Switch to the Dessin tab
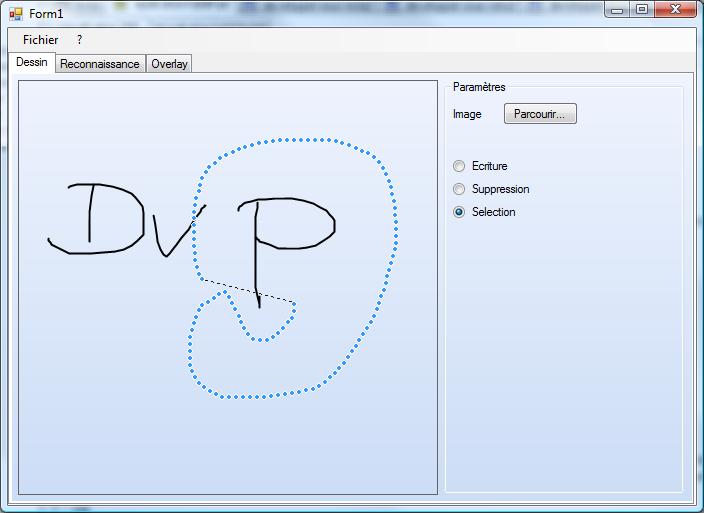 (x=32, y=62)
